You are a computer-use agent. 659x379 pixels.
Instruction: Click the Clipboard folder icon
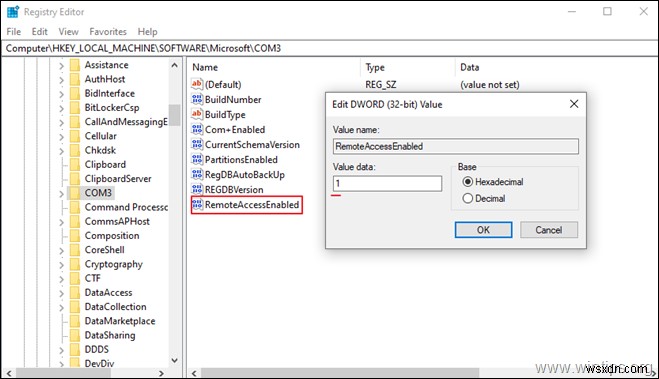pos(74,165)
